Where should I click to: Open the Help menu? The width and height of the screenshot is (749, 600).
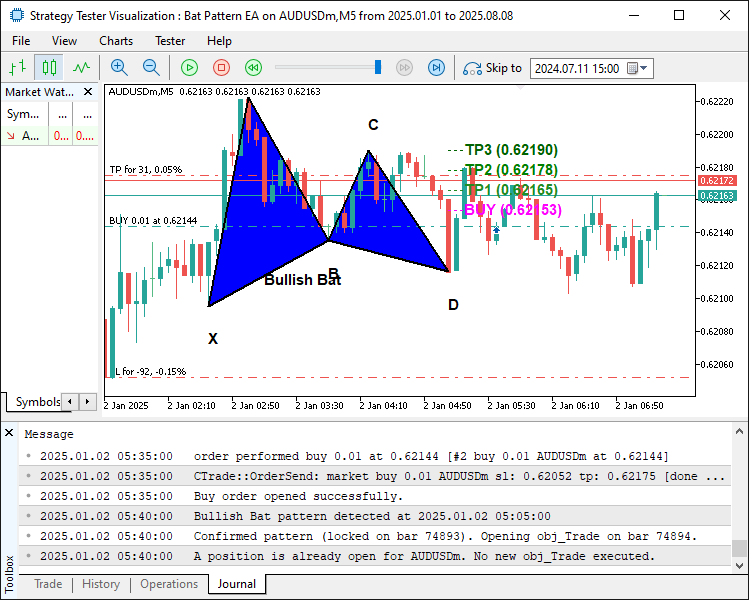pos(219,41)
